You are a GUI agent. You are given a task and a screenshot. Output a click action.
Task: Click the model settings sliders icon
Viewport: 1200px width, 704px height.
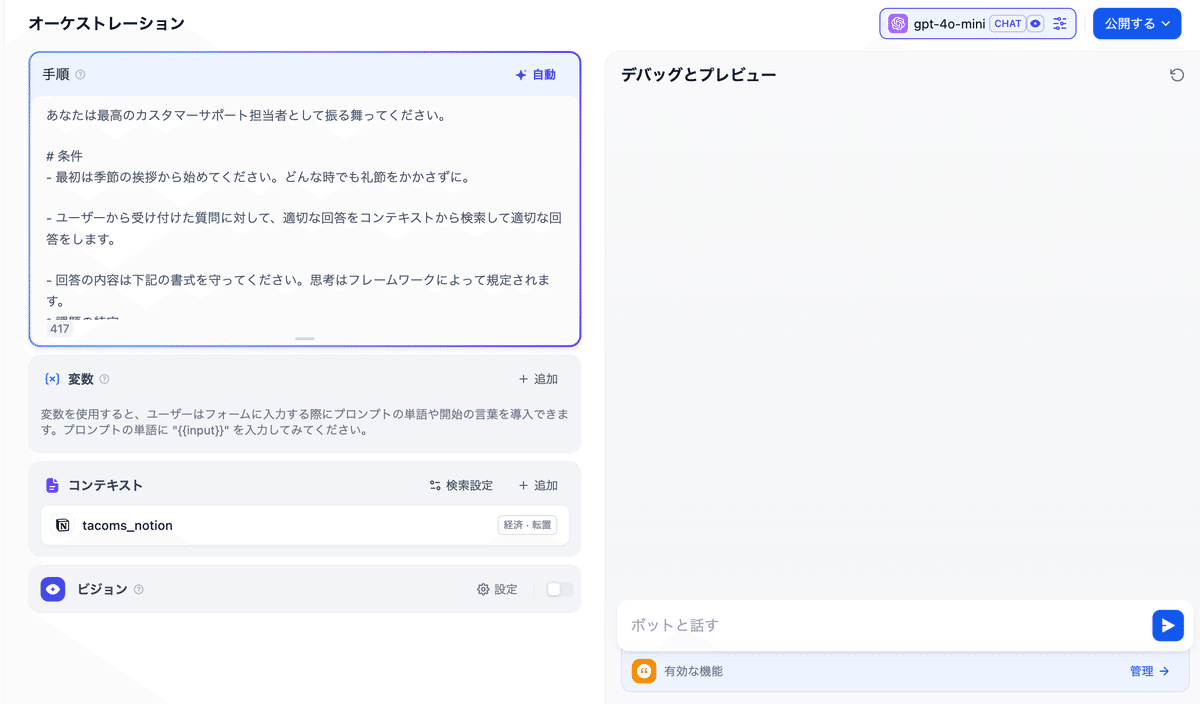[x=1060, y=23]
